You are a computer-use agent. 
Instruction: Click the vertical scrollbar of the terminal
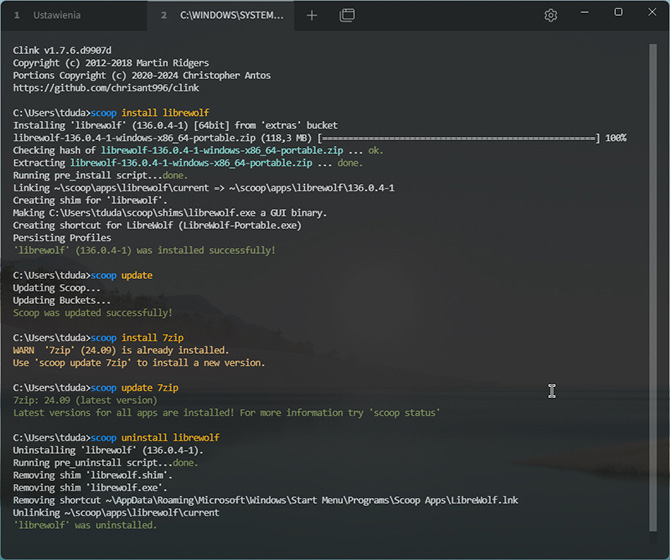652,287
